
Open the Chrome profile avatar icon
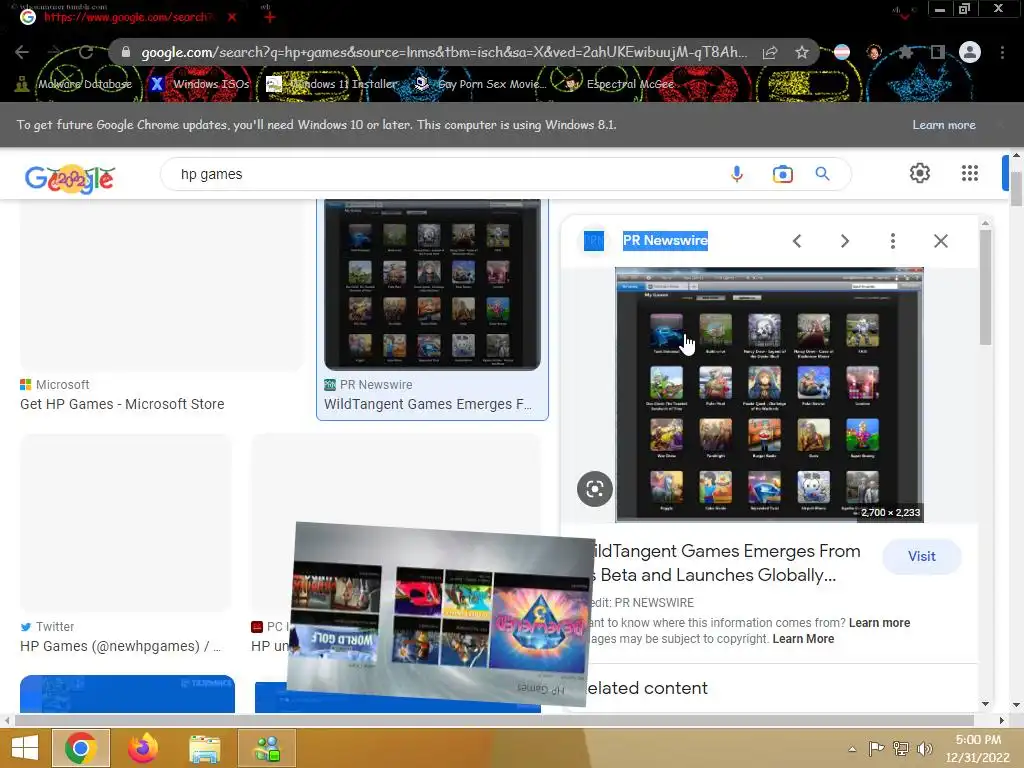pyautogui.click(x=970, y=52)
